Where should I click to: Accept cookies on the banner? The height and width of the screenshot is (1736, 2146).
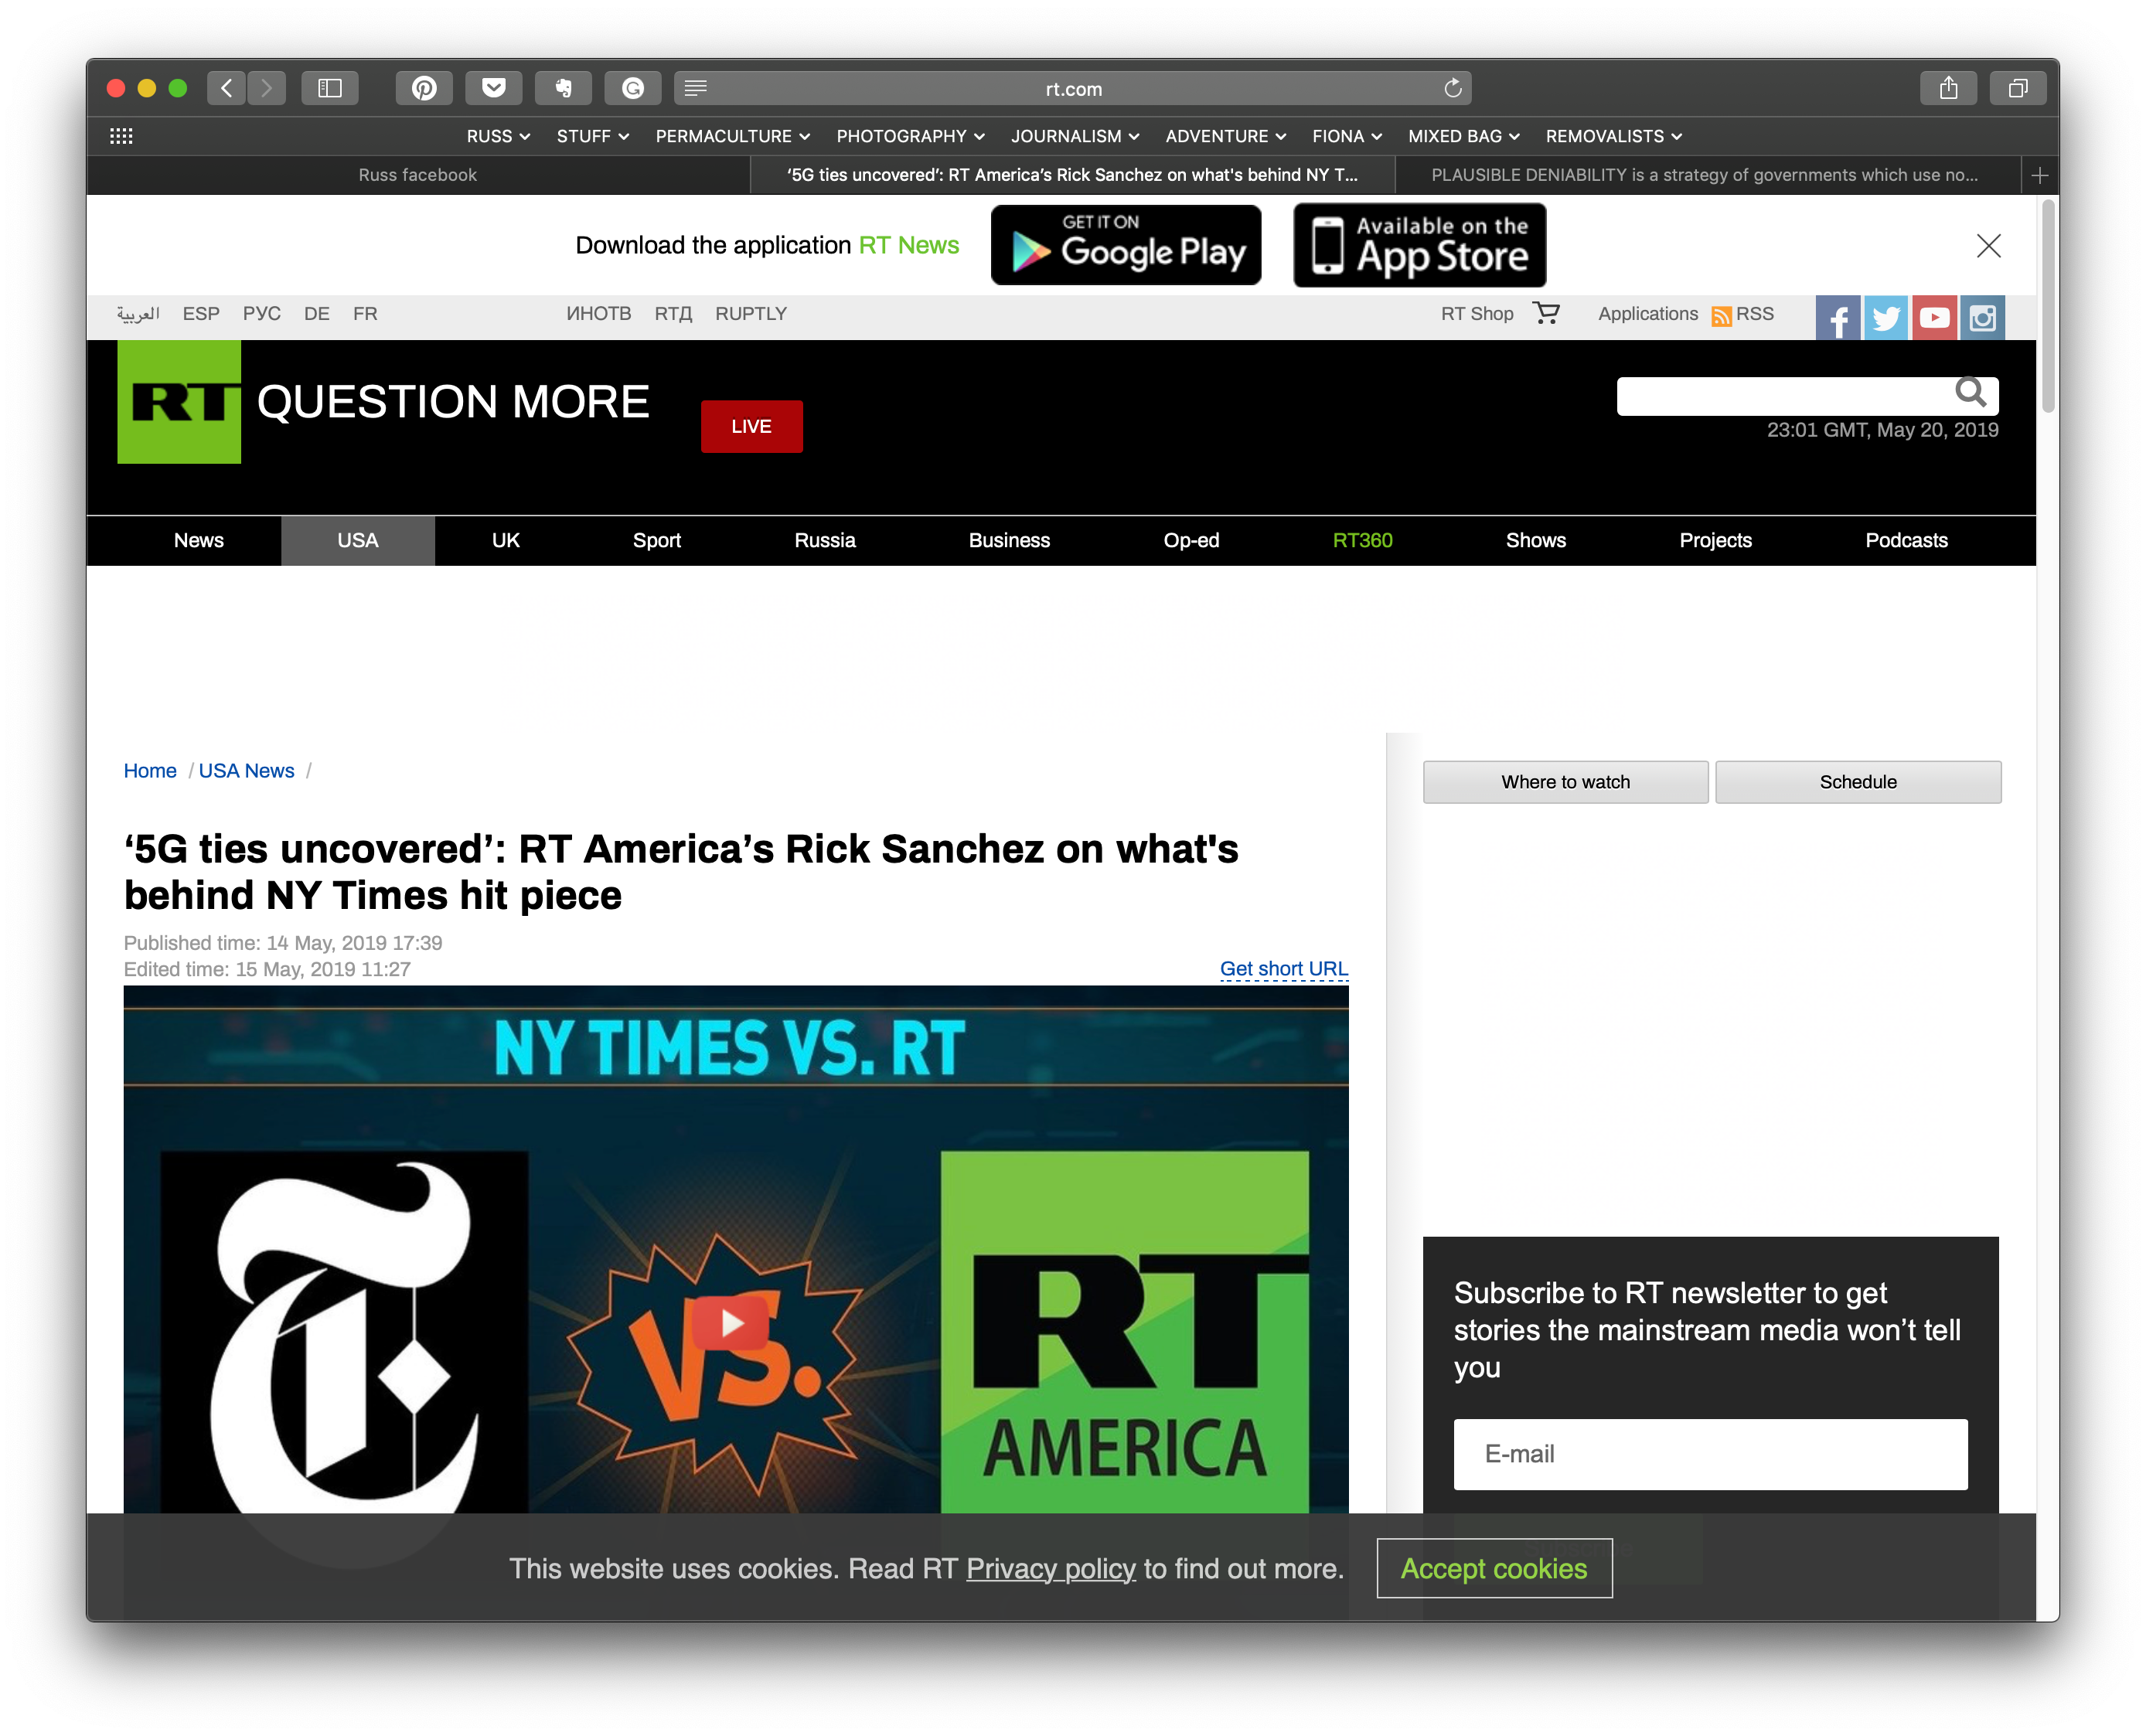(x=1494, y=1568)
